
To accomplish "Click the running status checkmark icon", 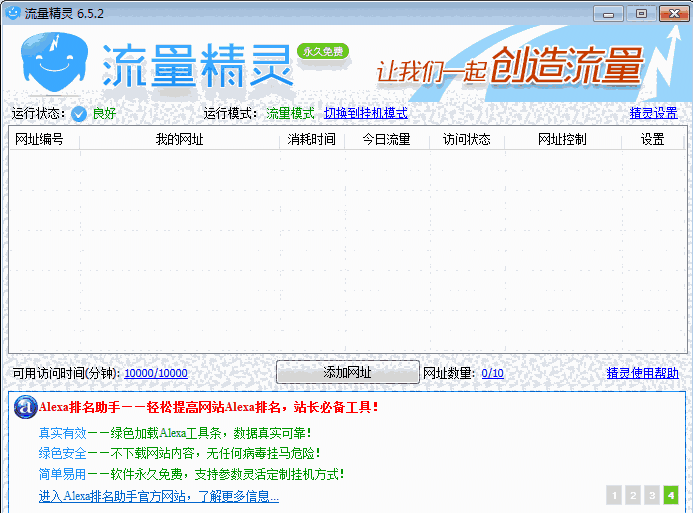I will point(79,114).
